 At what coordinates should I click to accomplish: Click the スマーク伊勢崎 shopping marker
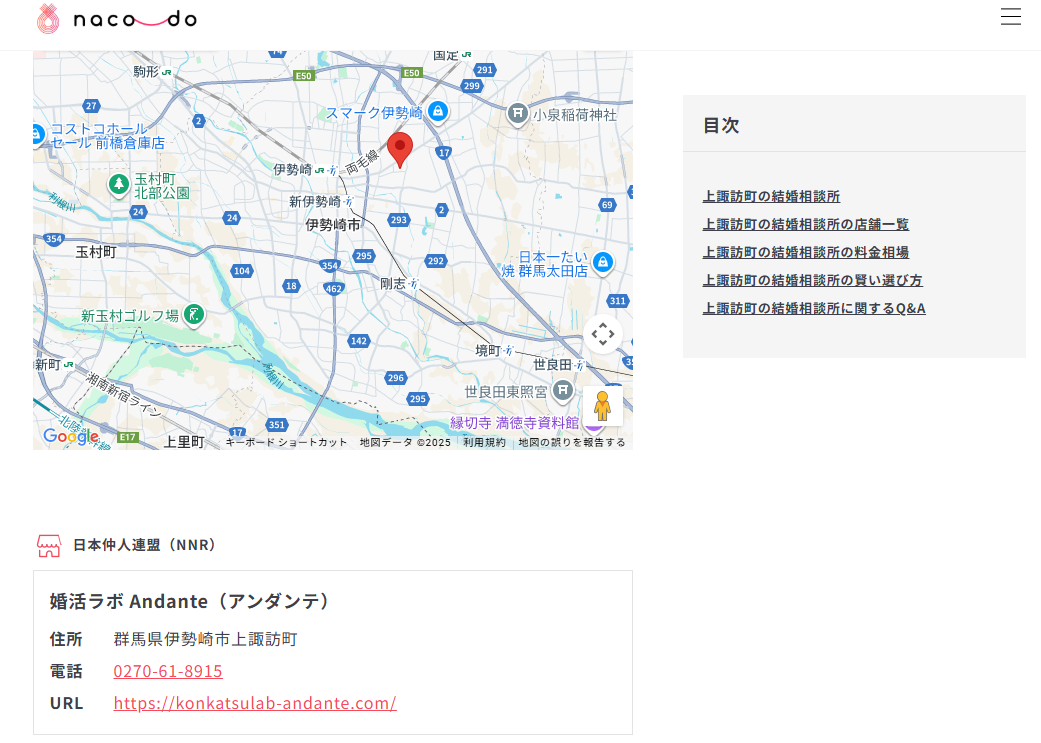(x=437, y=112)
